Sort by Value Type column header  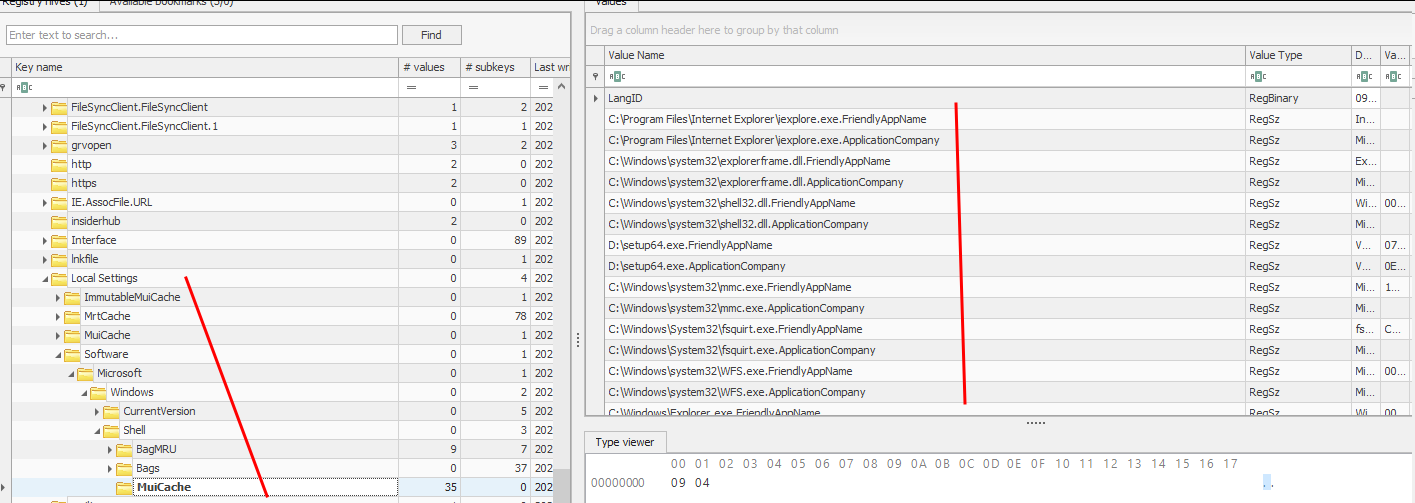pyautogui.click(x=1298, y=55)
